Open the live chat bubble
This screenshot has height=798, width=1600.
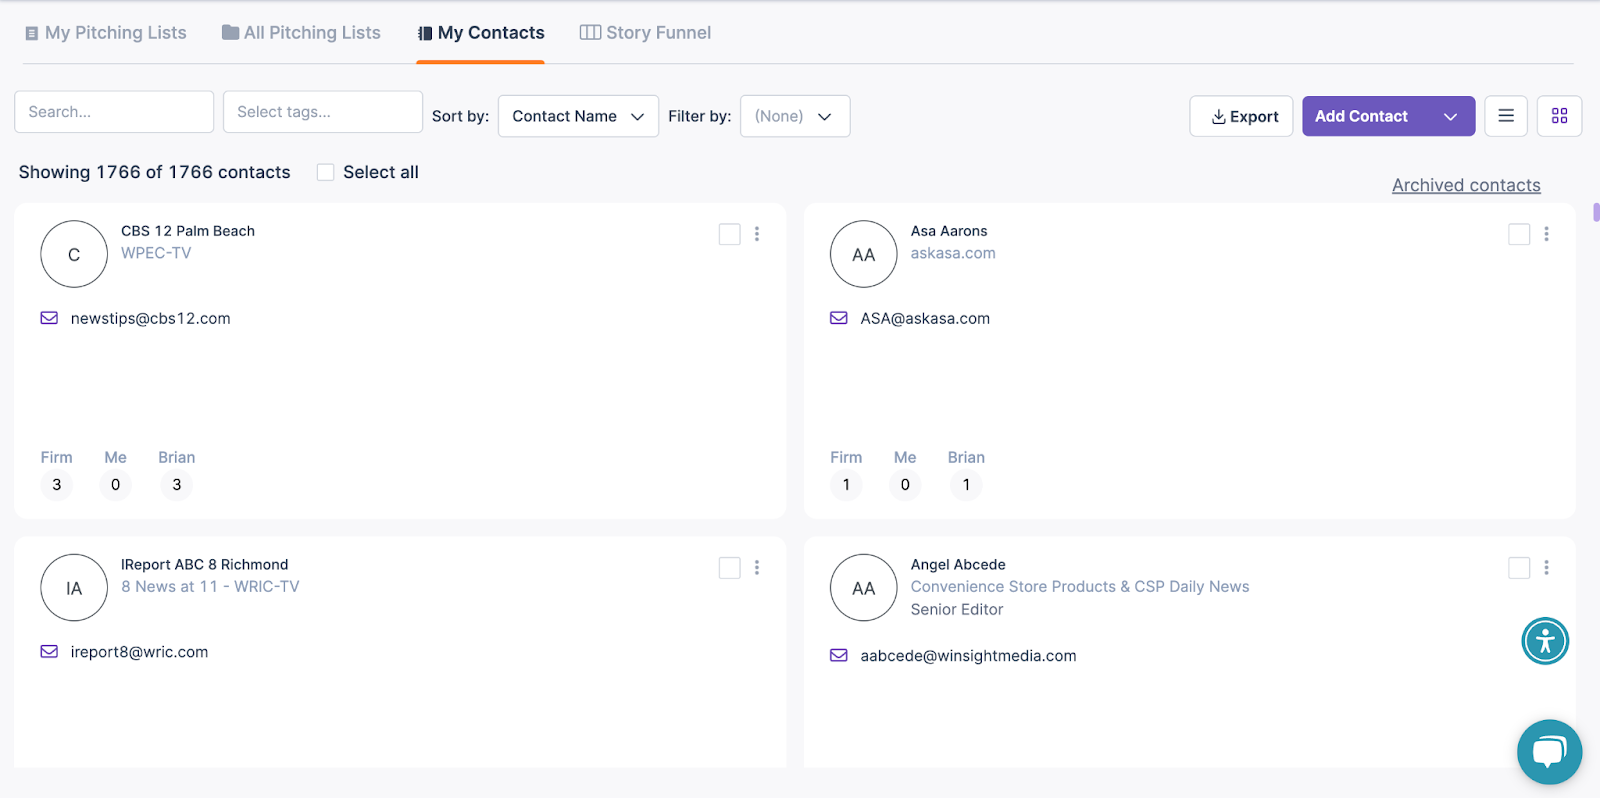coord(1549,752)
